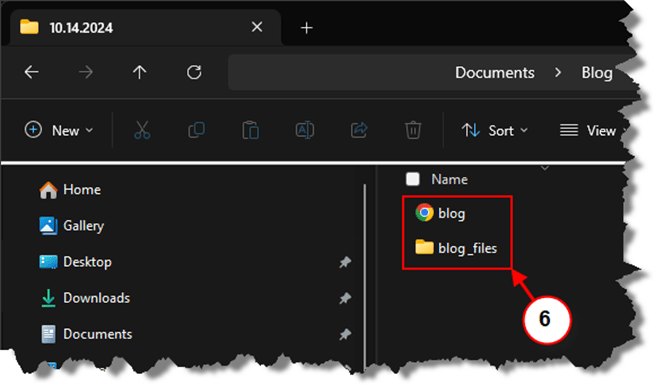Open Documents in the navigation pane

coord(86,334)
